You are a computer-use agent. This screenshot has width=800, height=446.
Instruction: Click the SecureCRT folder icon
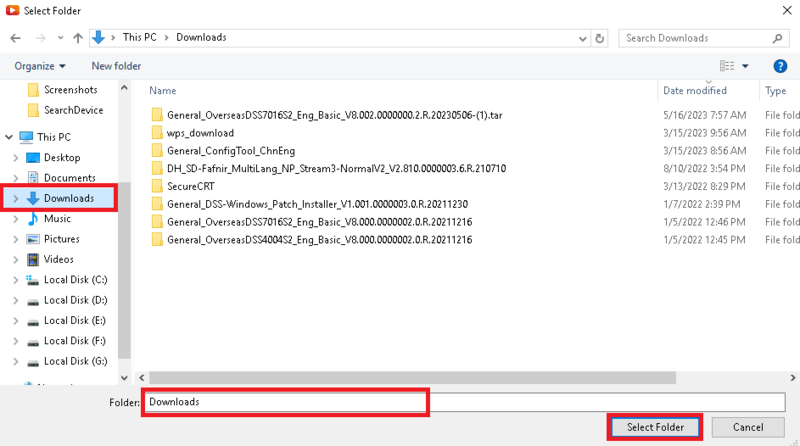(x=157, y=186)
